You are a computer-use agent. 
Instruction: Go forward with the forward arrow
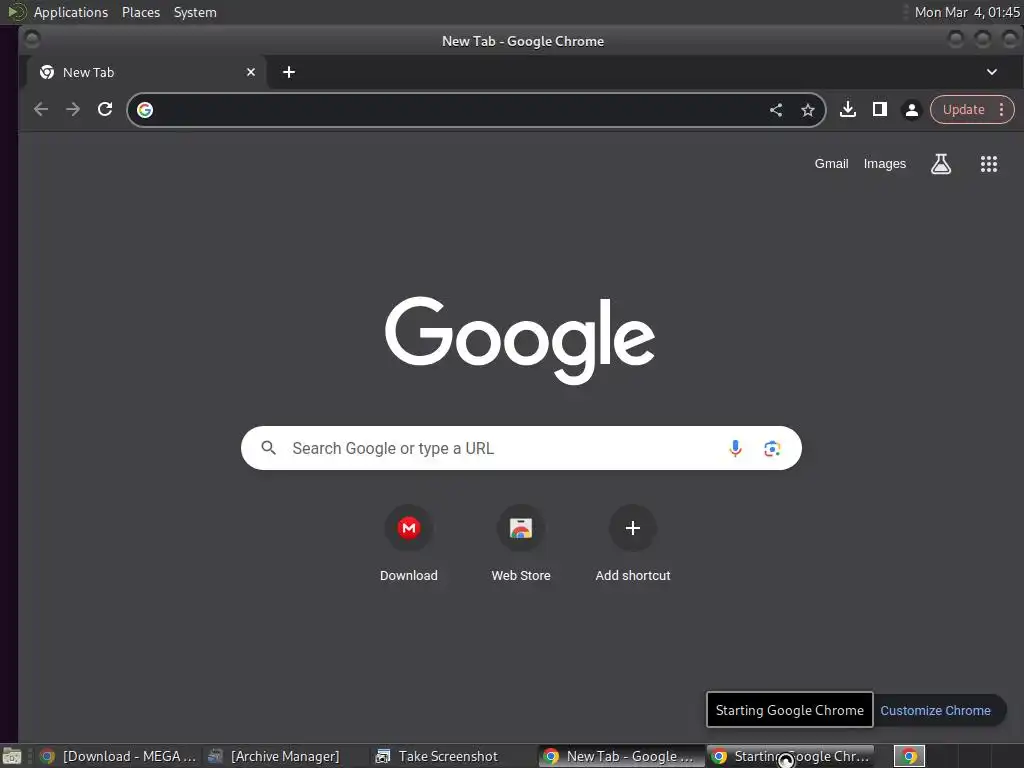(72, 109)
